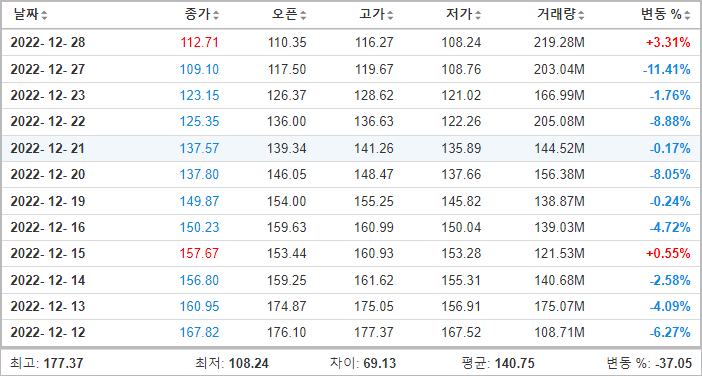The height and width of the screenshot is (376, 702).
Task: Select the 2022-12-14 date cell
Action: 47,281
